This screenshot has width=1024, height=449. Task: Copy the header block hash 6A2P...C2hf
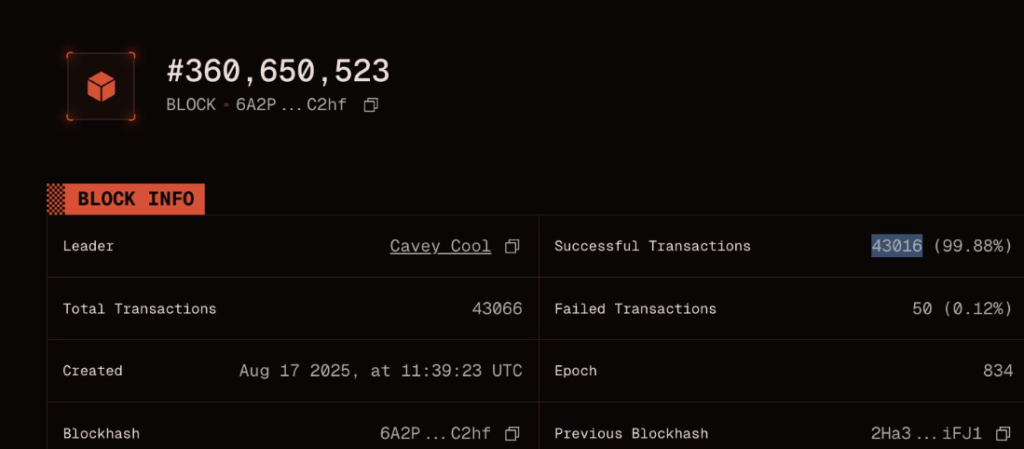coord(371,105)
